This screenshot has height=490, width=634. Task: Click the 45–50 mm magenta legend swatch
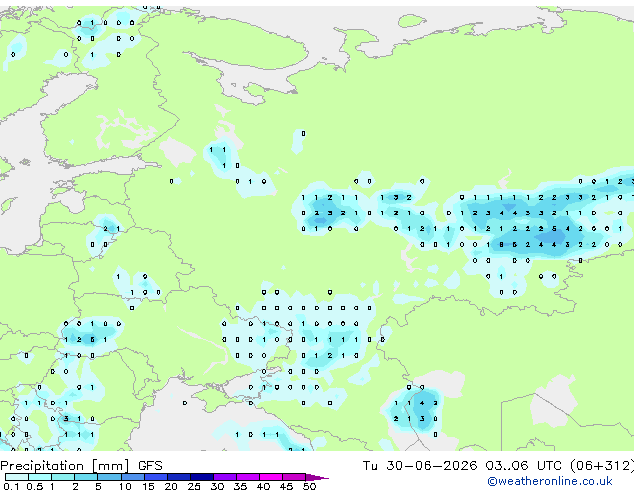coord(294,477)
